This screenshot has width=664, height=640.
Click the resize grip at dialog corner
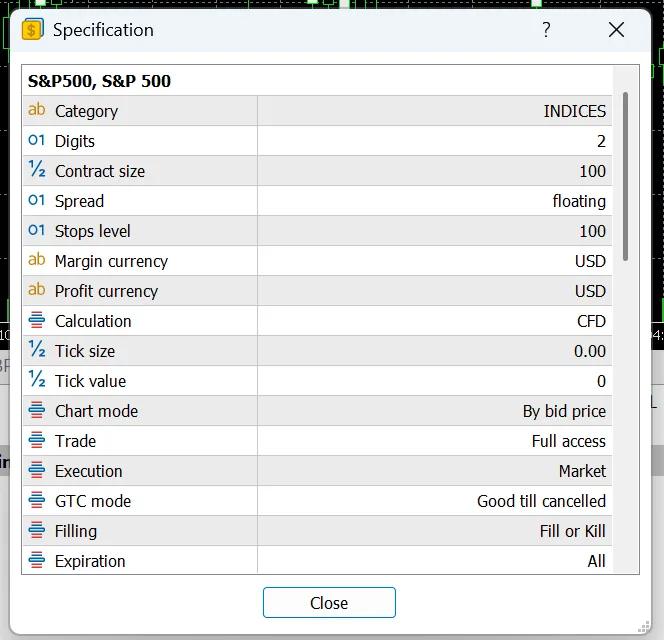644,626
